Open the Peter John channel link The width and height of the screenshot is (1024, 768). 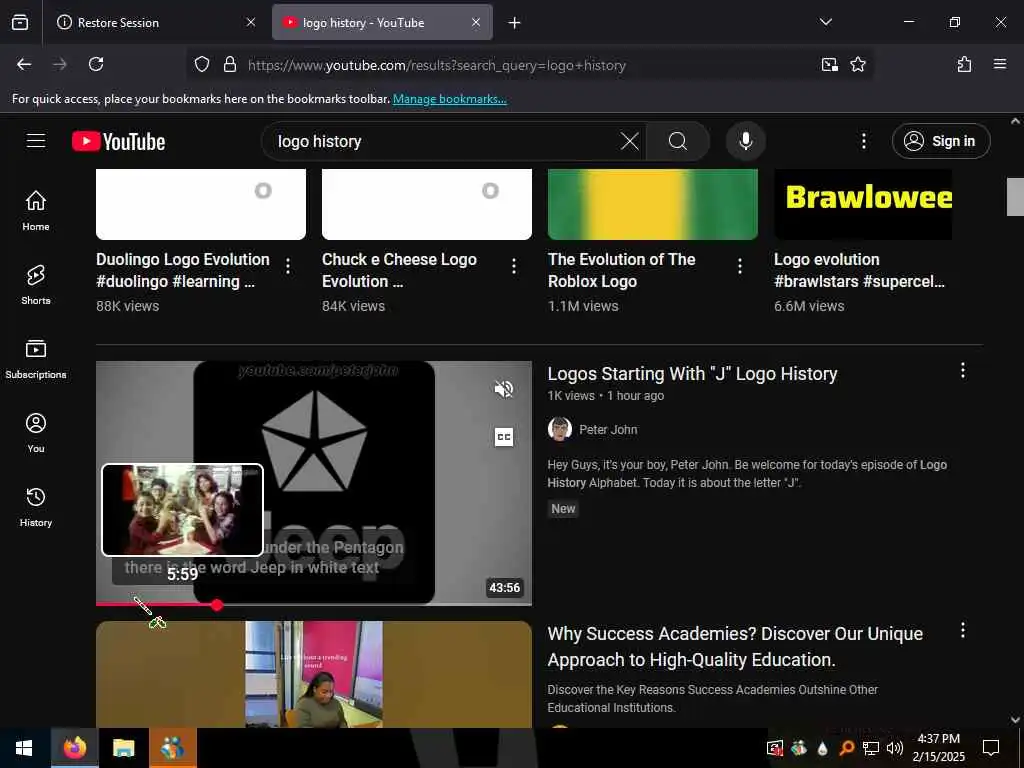pyautogui.click(x=608, y=430)
